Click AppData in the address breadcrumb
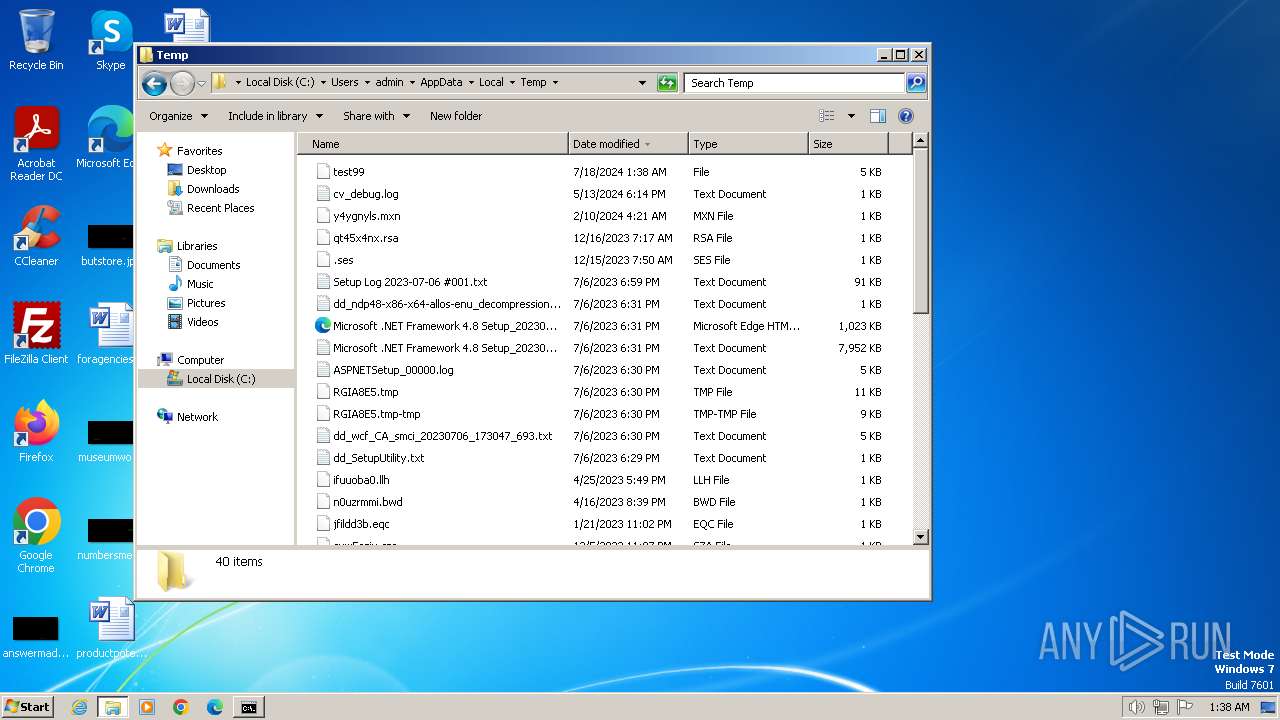 (441, 83)
